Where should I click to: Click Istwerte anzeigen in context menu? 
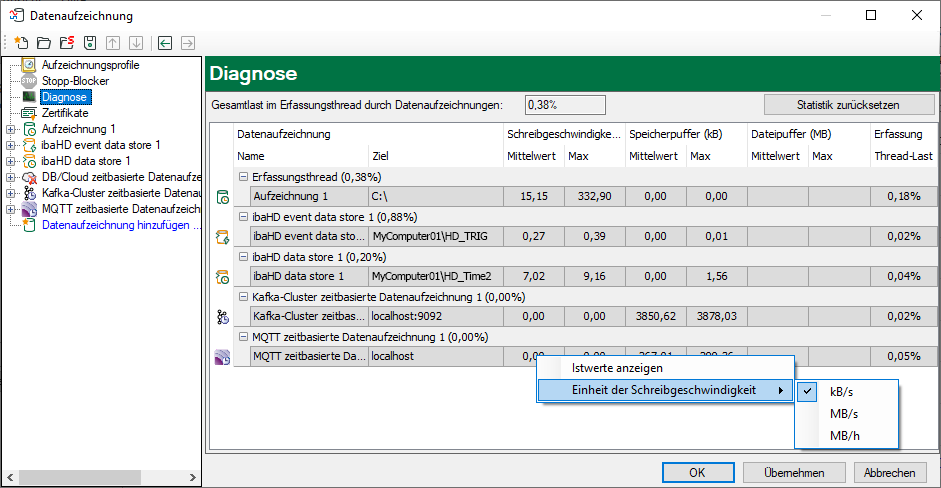click(615, 368)
